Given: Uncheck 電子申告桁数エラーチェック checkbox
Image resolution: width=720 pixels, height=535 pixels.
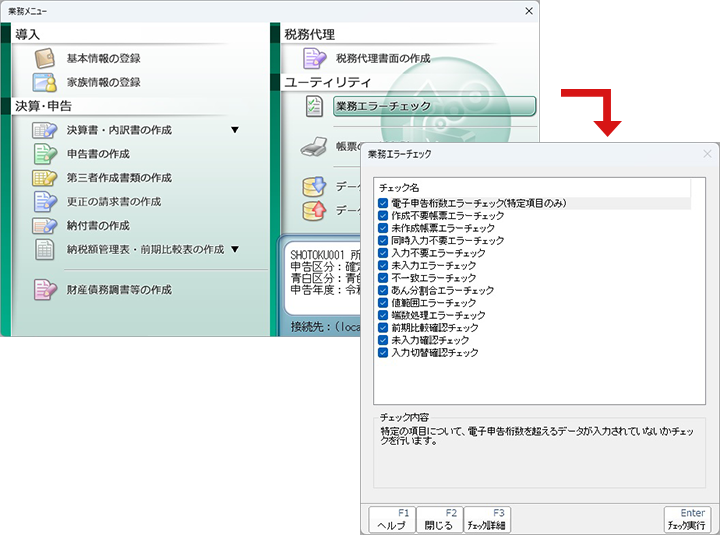Looking at the screenshot, I should click(384, 203).
